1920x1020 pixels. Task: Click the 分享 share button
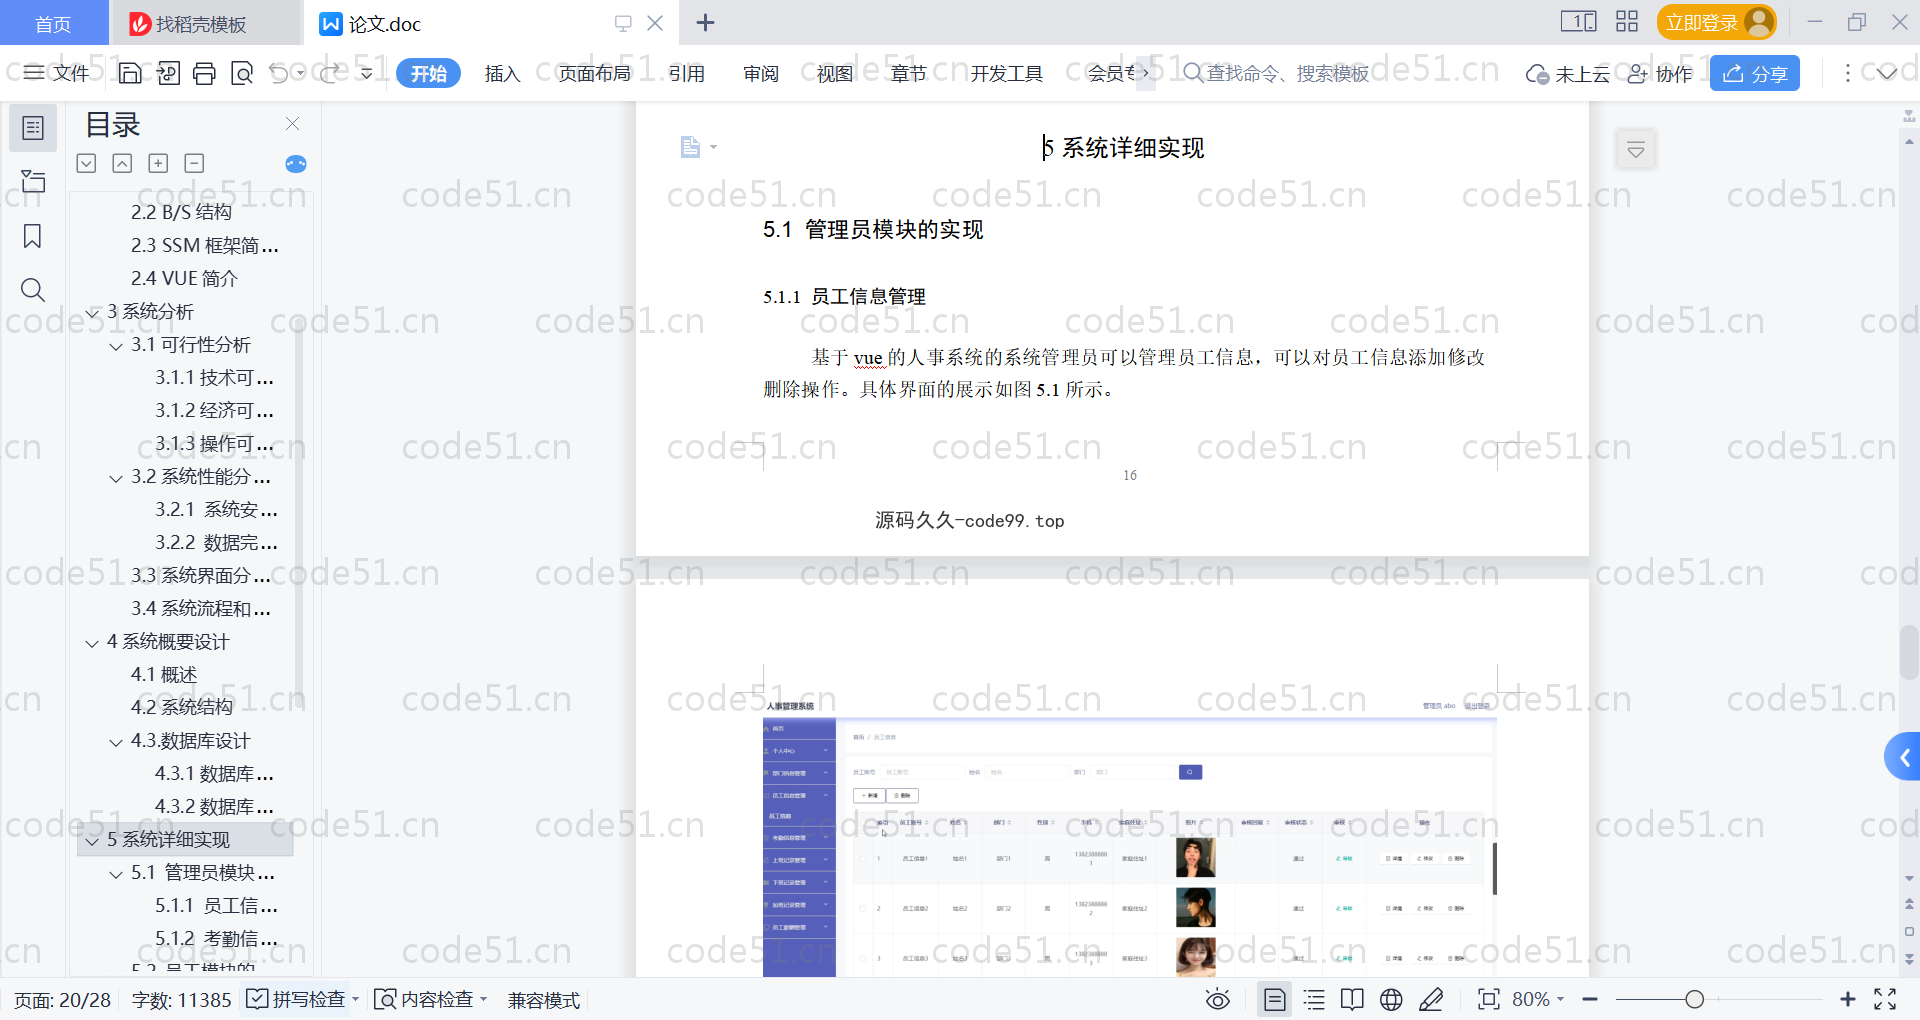pyautogui.click(x=1754, y=73)
